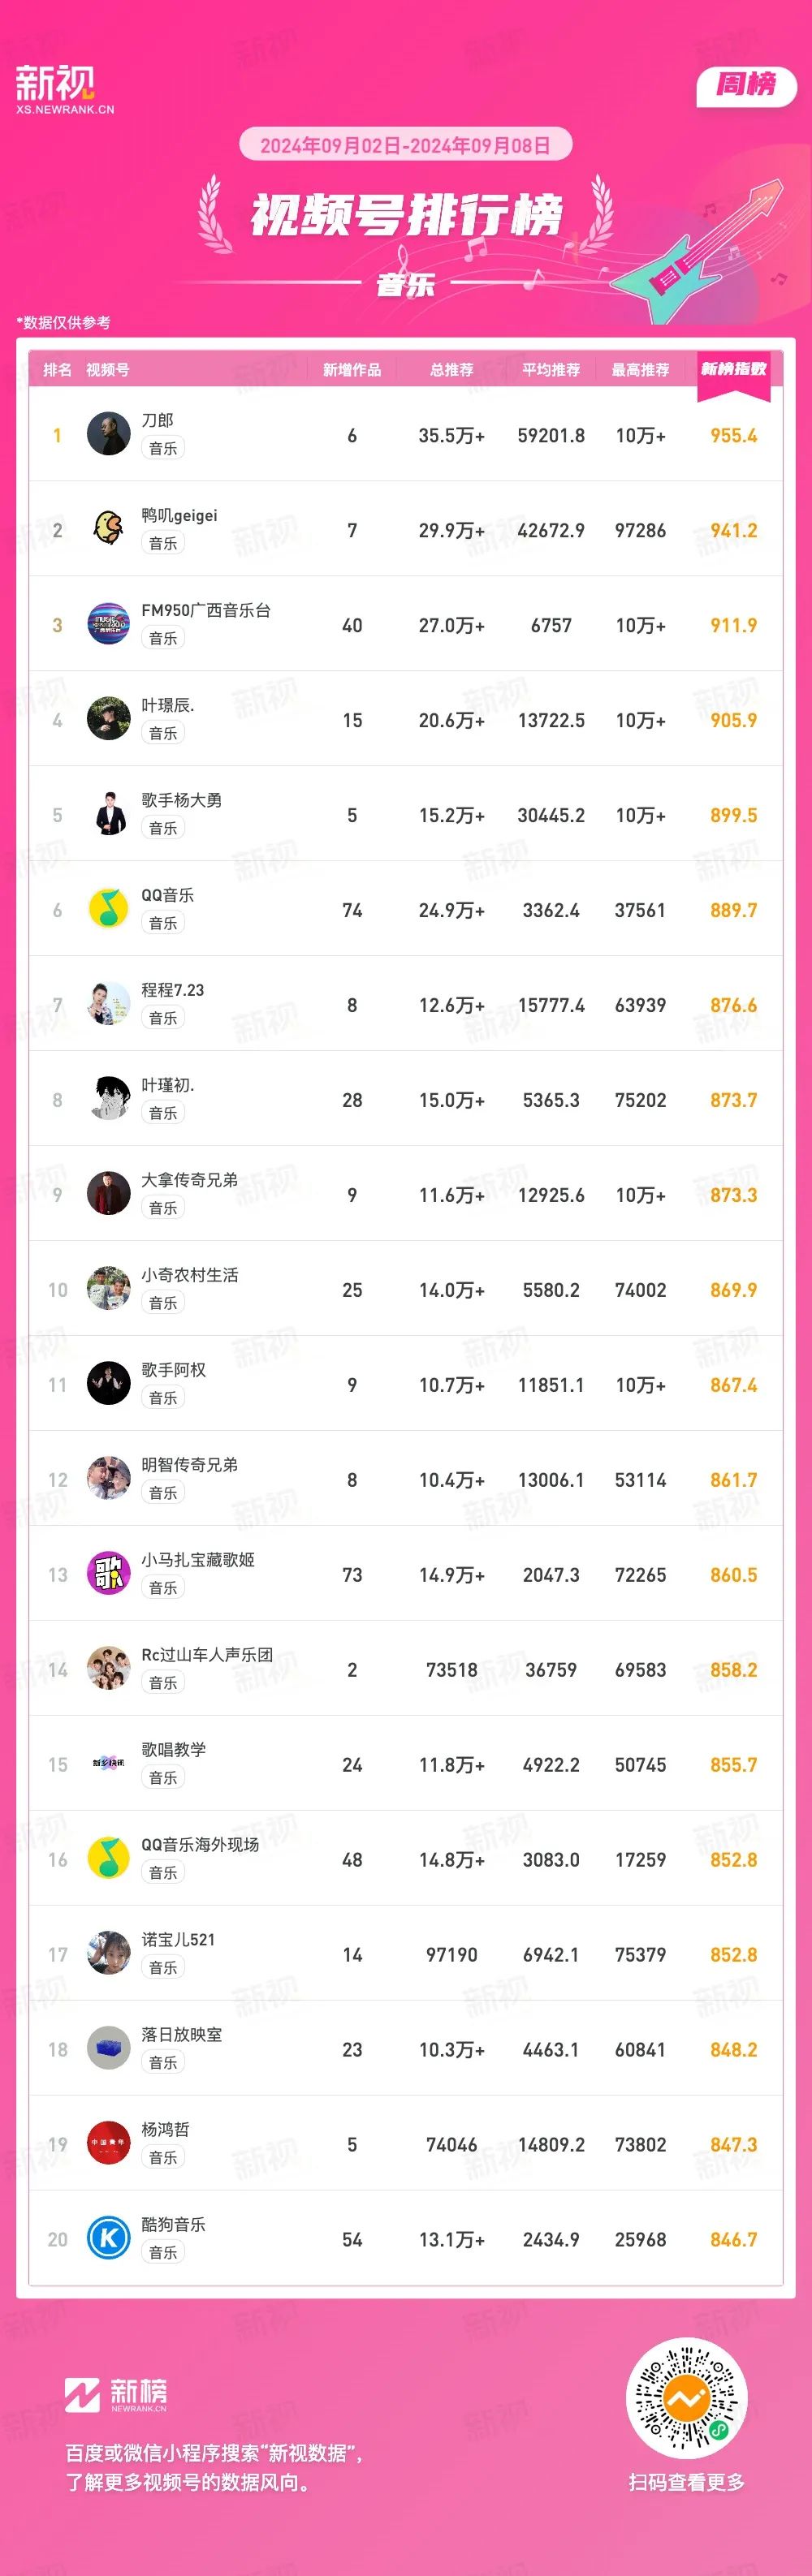The image size is (812, 2576).
Task: Open 小马扎宝藏歌姬 purple avatar icon
Action: pyautogui.click(x=108, y=1574)
